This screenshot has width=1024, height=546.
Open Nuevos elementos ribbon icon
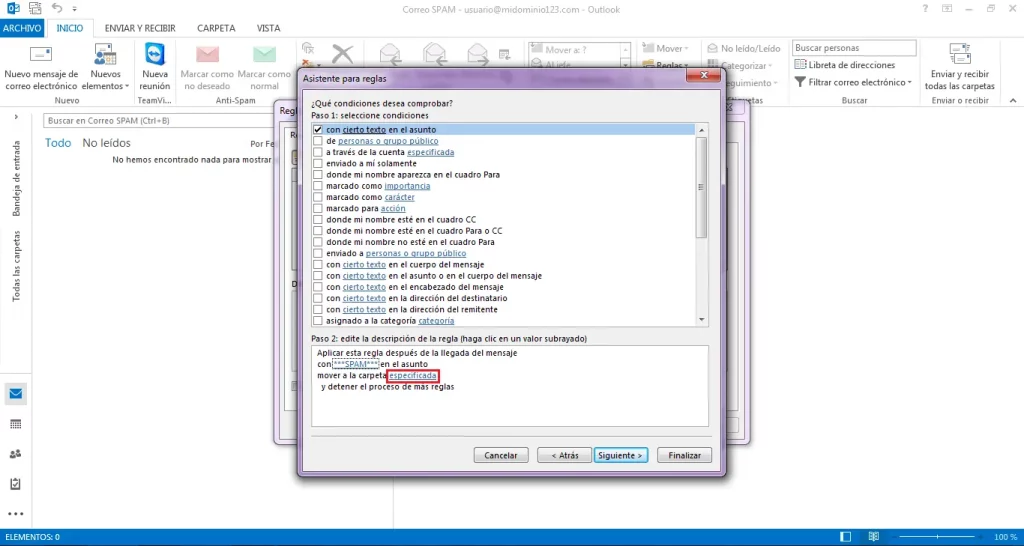click(105, 56)
